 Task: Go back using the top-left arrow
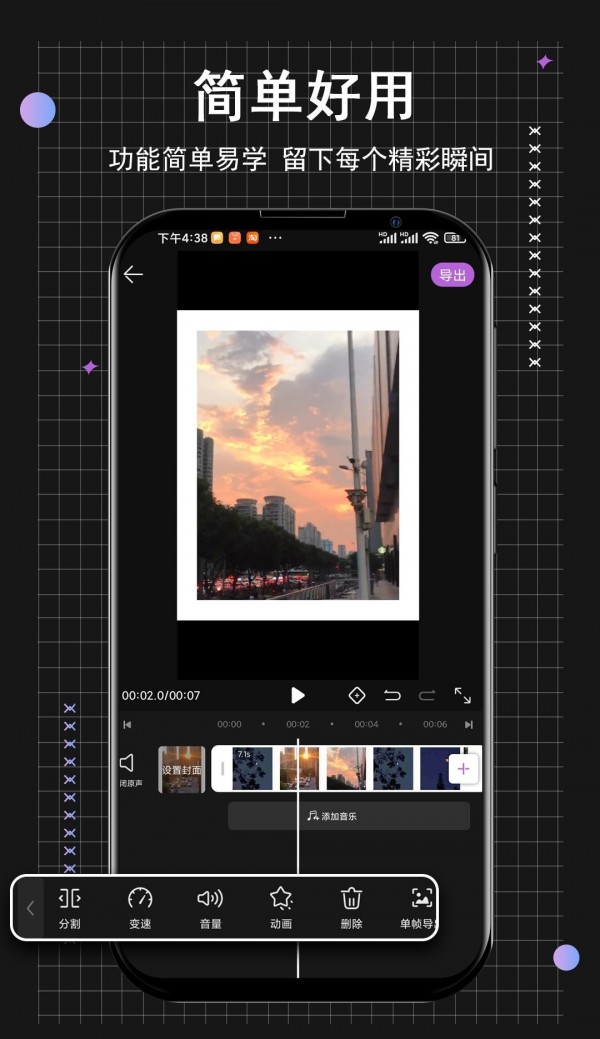click(133, 275)
